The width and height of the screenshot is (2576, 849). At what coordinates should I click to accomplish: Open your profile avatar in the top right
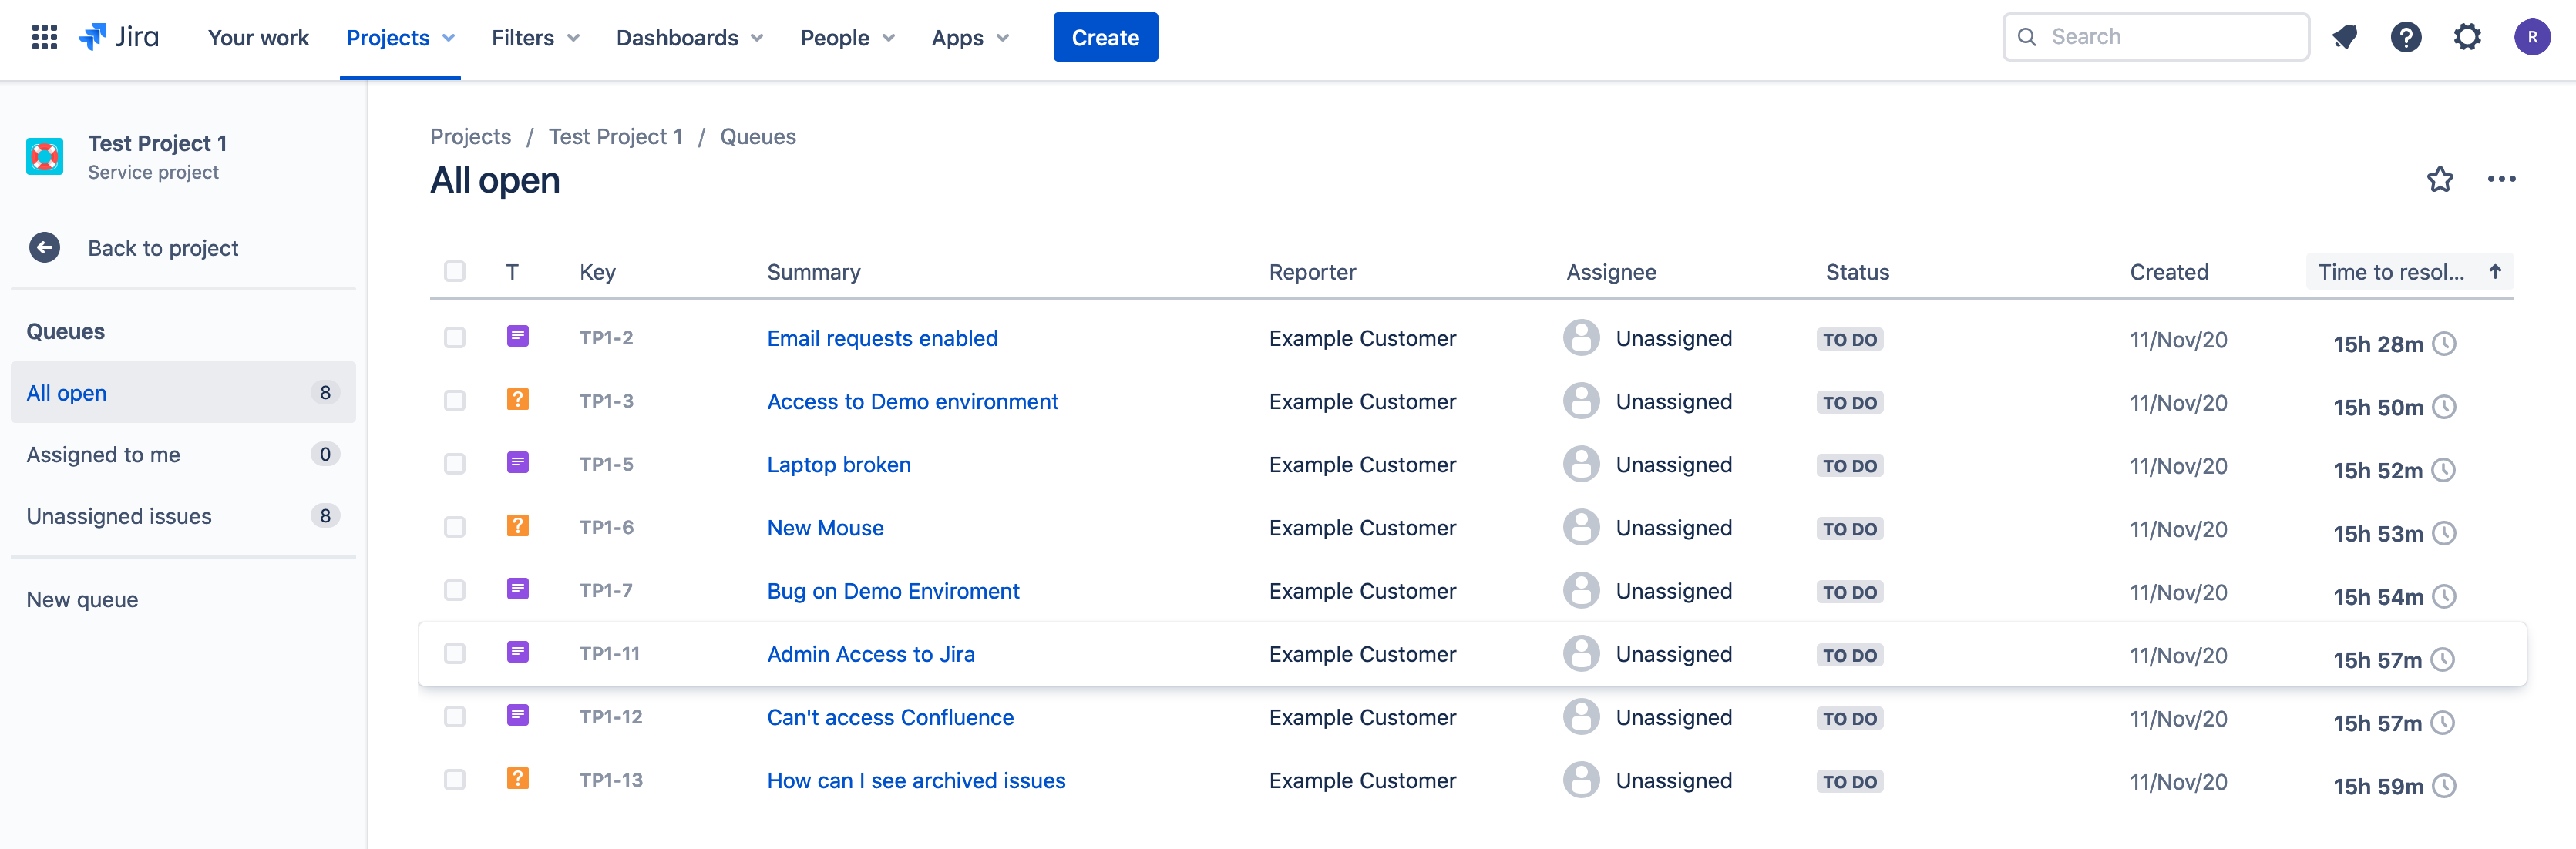2533,37
